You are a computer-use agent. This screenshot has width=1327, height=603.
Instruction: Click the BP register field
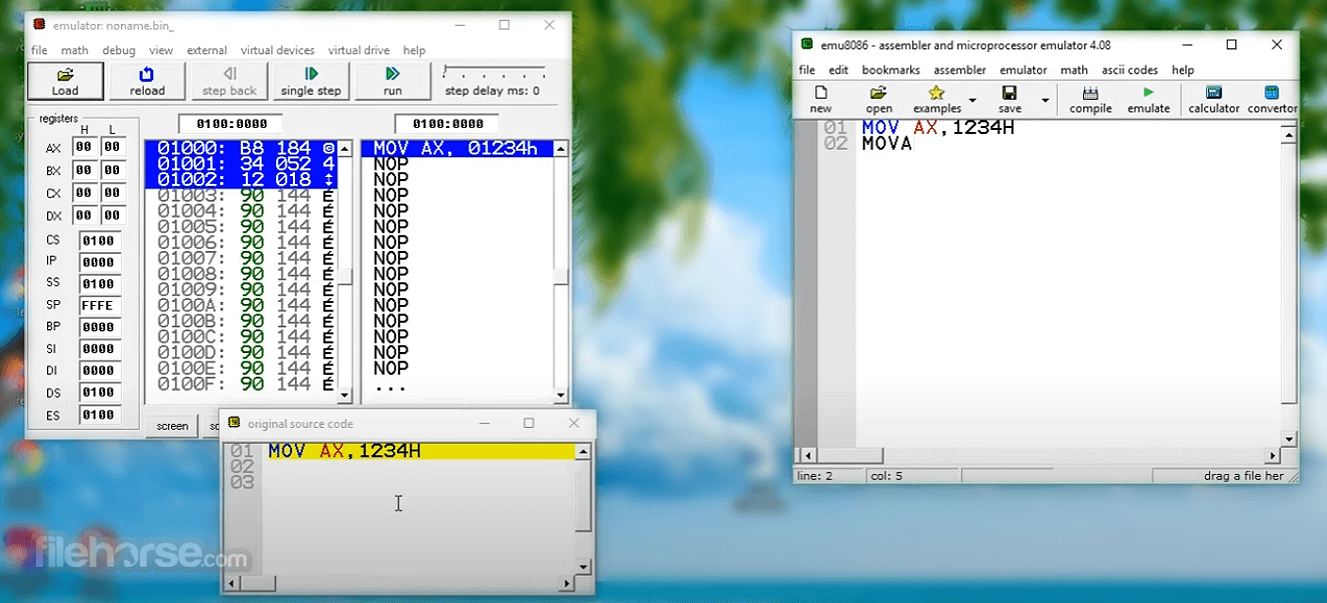(x=100, y=327)
